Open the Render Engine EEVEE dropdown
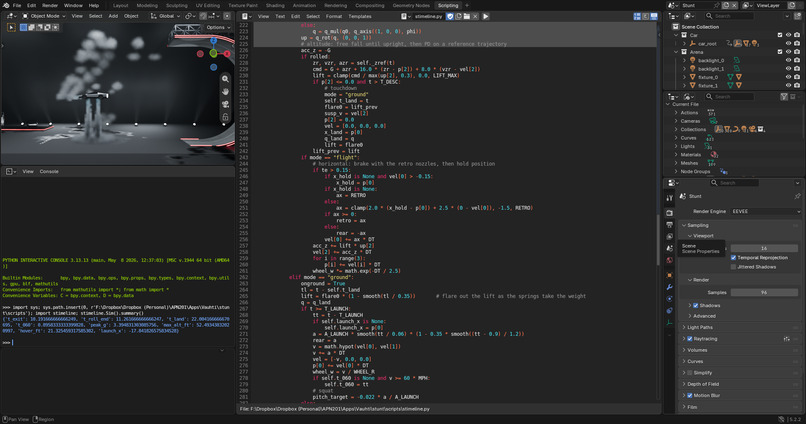 tap(766, 211)
